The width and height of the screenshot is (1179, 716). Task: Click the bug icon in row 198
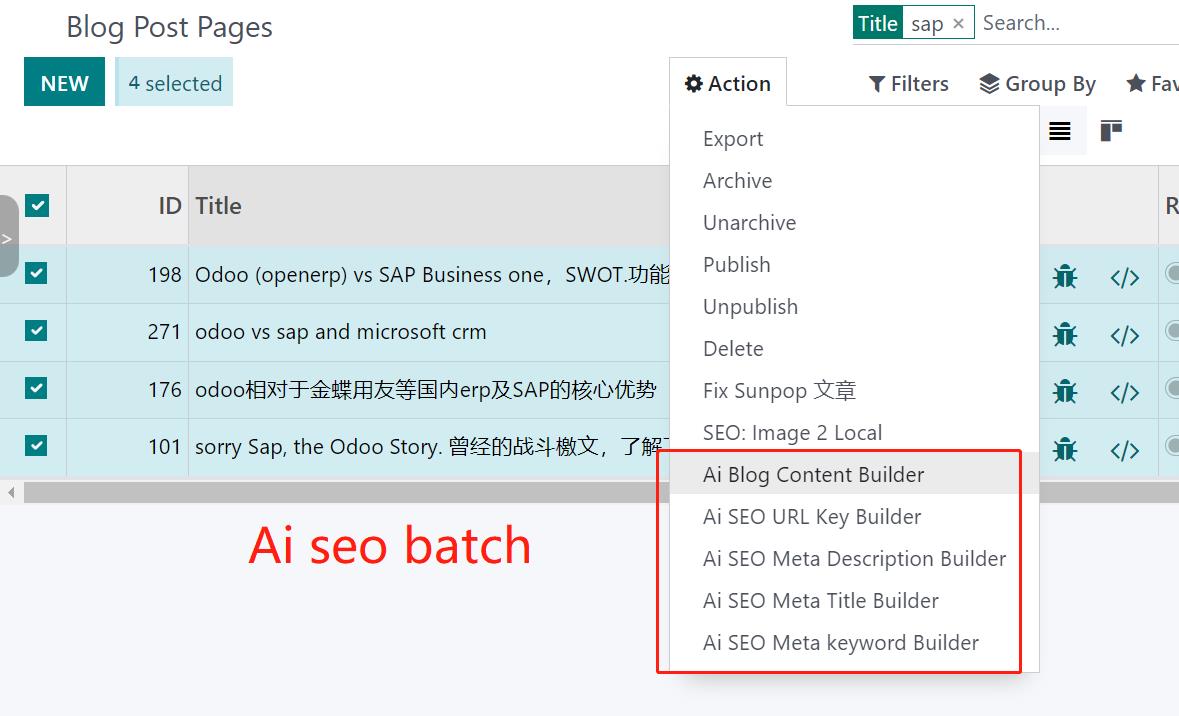(1065, 276)
